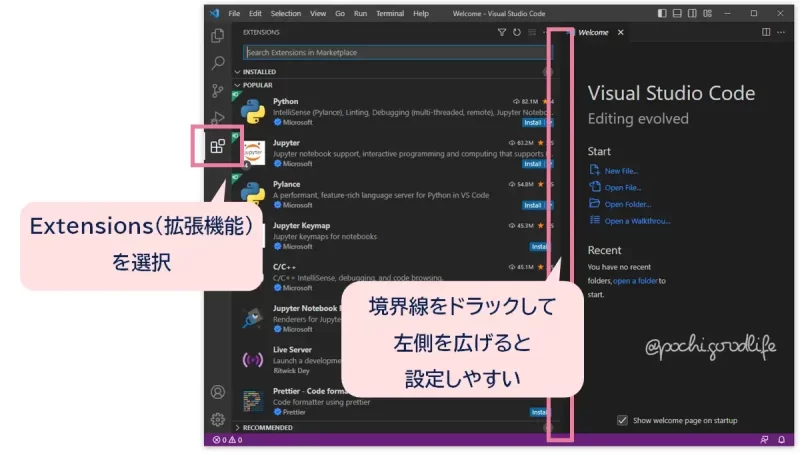Open the Search view in activity bar
The image size is (810, 455).
[x=217, y=63]
